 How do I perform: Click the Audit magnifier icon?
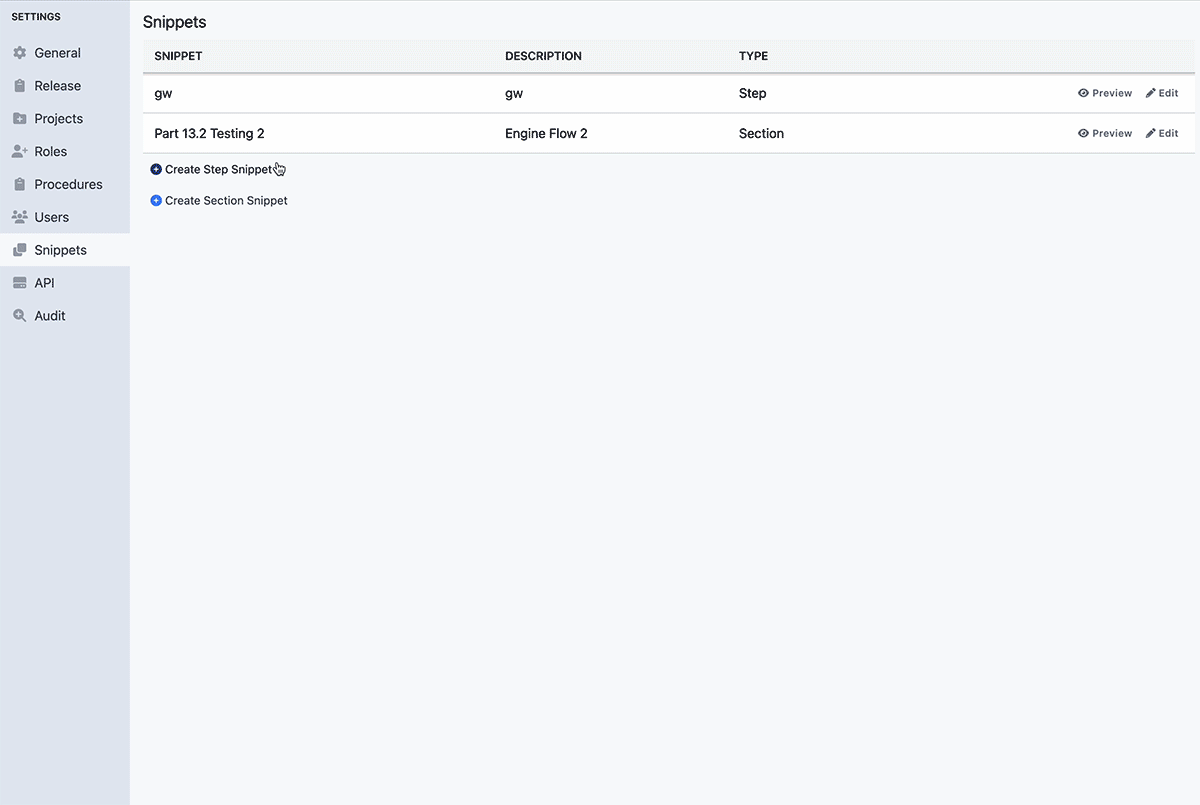pyautogui.click(x=19, y=315)
